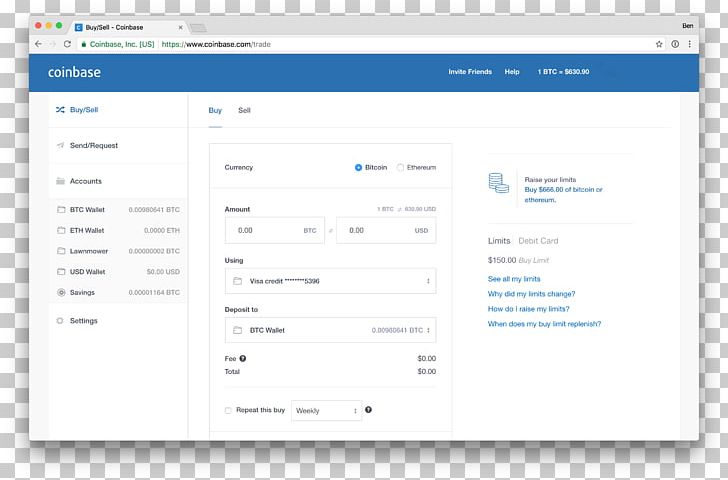Open the new tab button
Image resolution: width=728 pixels, height=480 pixels.
click(198, 28)
